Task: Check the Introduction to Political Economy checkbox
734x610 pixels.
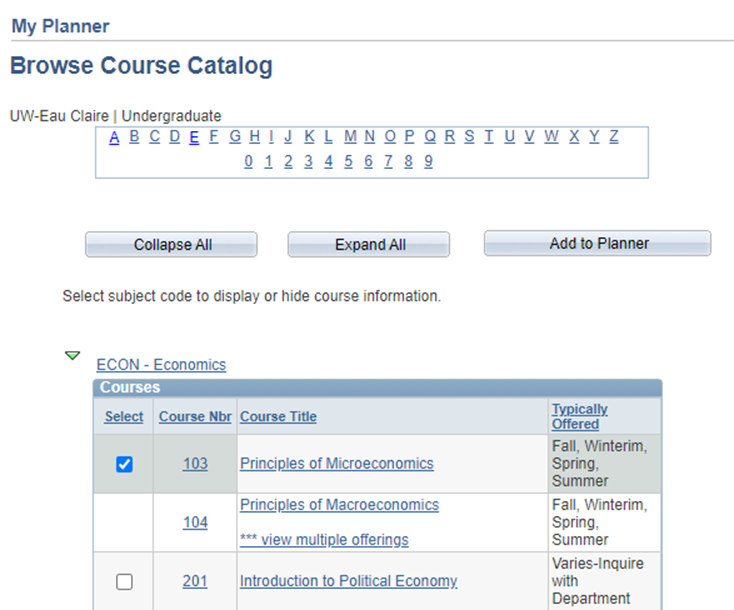Action: (x=124, y=582)
